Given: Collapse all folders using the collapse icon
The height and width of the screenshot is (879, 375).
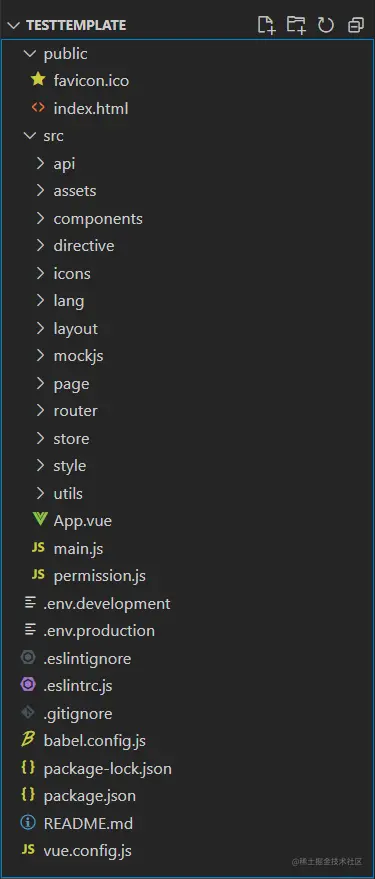Looking at the screenshot, I should coord(355,25).
